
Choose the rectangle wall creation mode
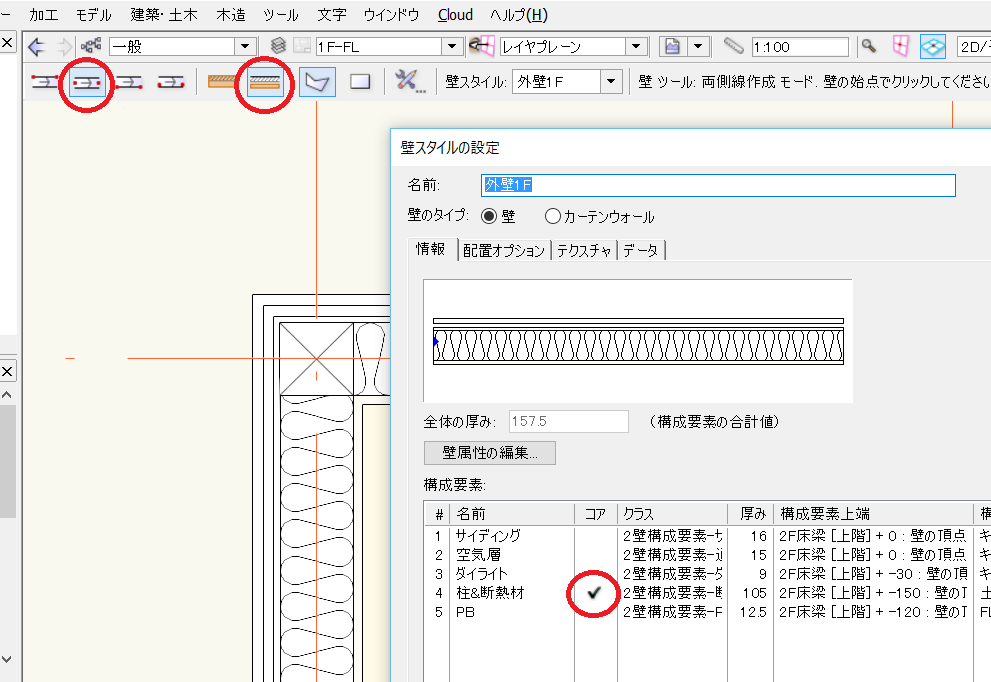pos(360,82)
